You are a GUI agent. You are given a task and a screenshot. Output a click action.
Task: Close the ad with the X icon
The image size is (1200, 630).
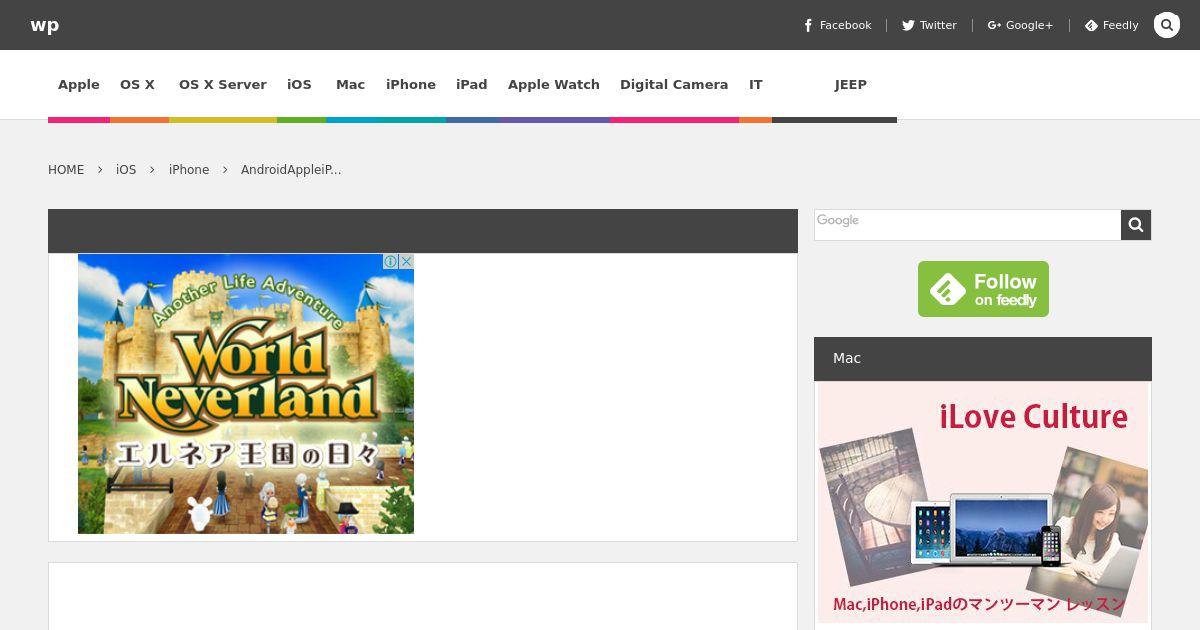(x=406, y=261)
